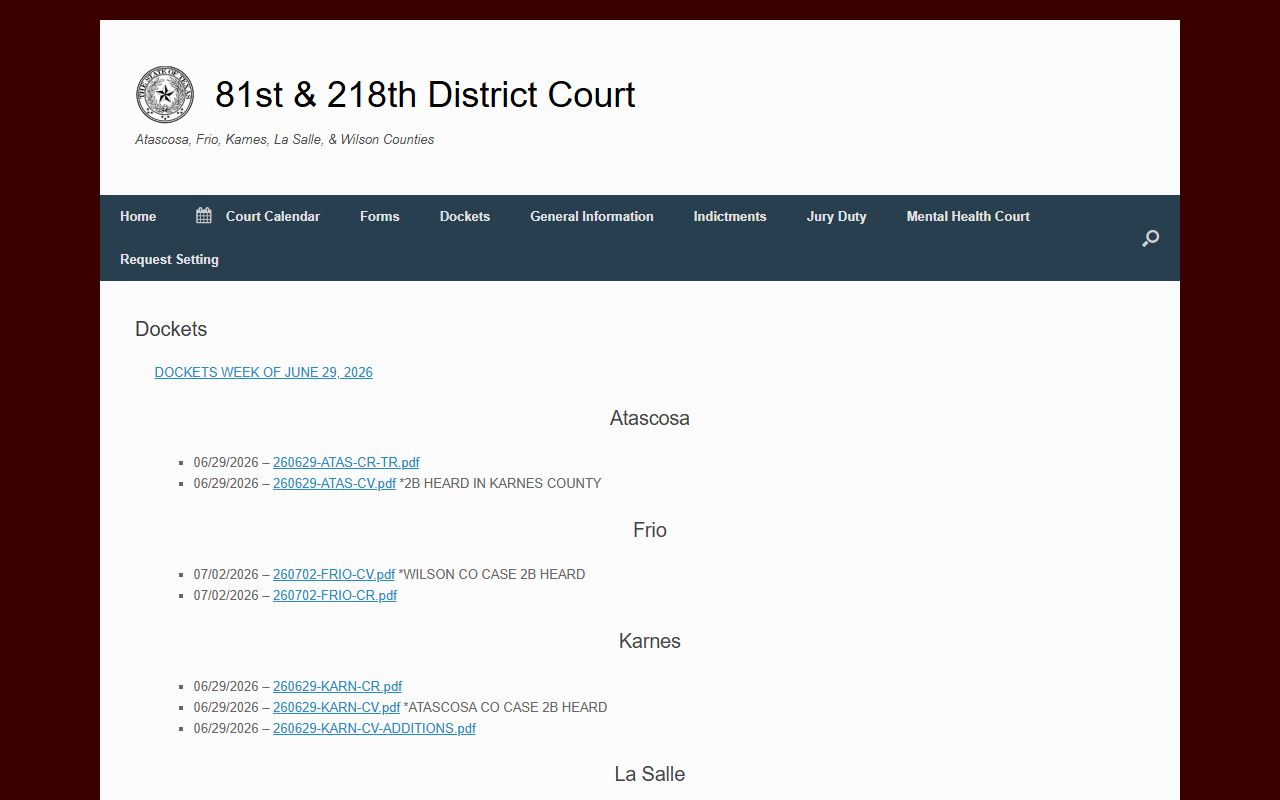This screenshot has height=800, width=1280.
Task: Open the Request Setting menu item
Action: click(169, 259)
